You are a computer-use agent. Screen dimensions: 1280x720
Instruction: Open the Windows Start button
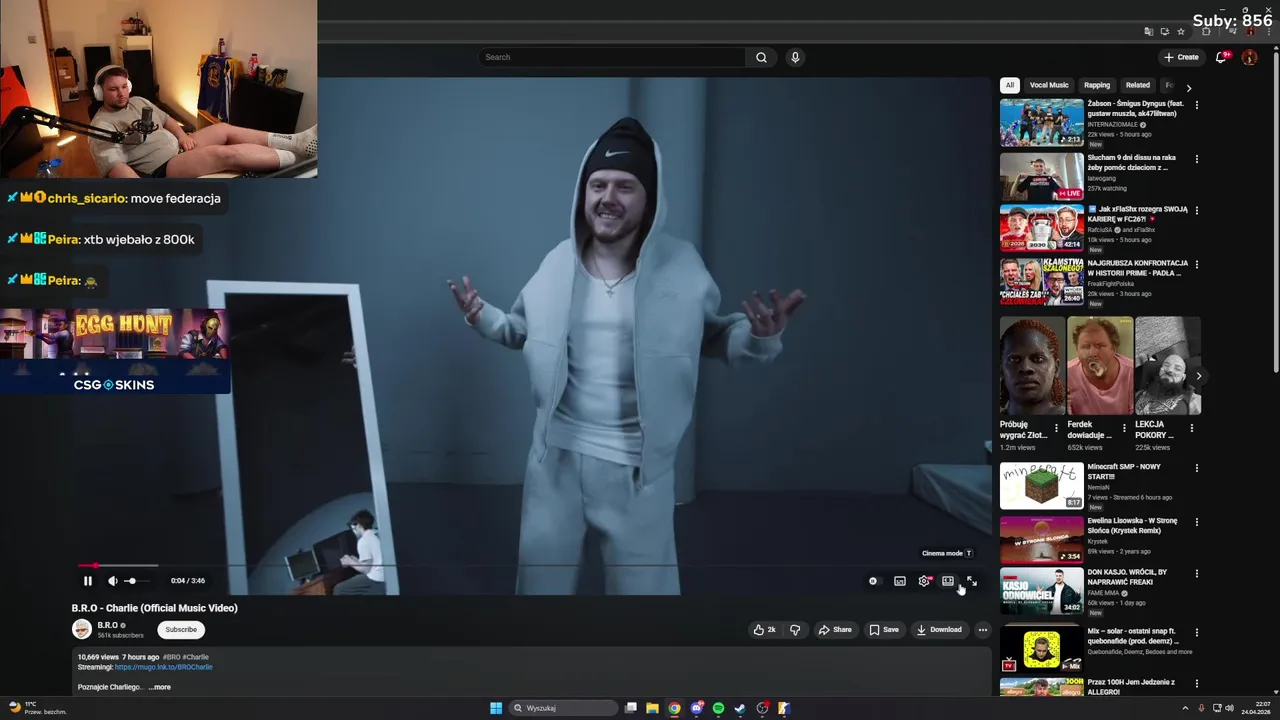(x=496, y=708)
